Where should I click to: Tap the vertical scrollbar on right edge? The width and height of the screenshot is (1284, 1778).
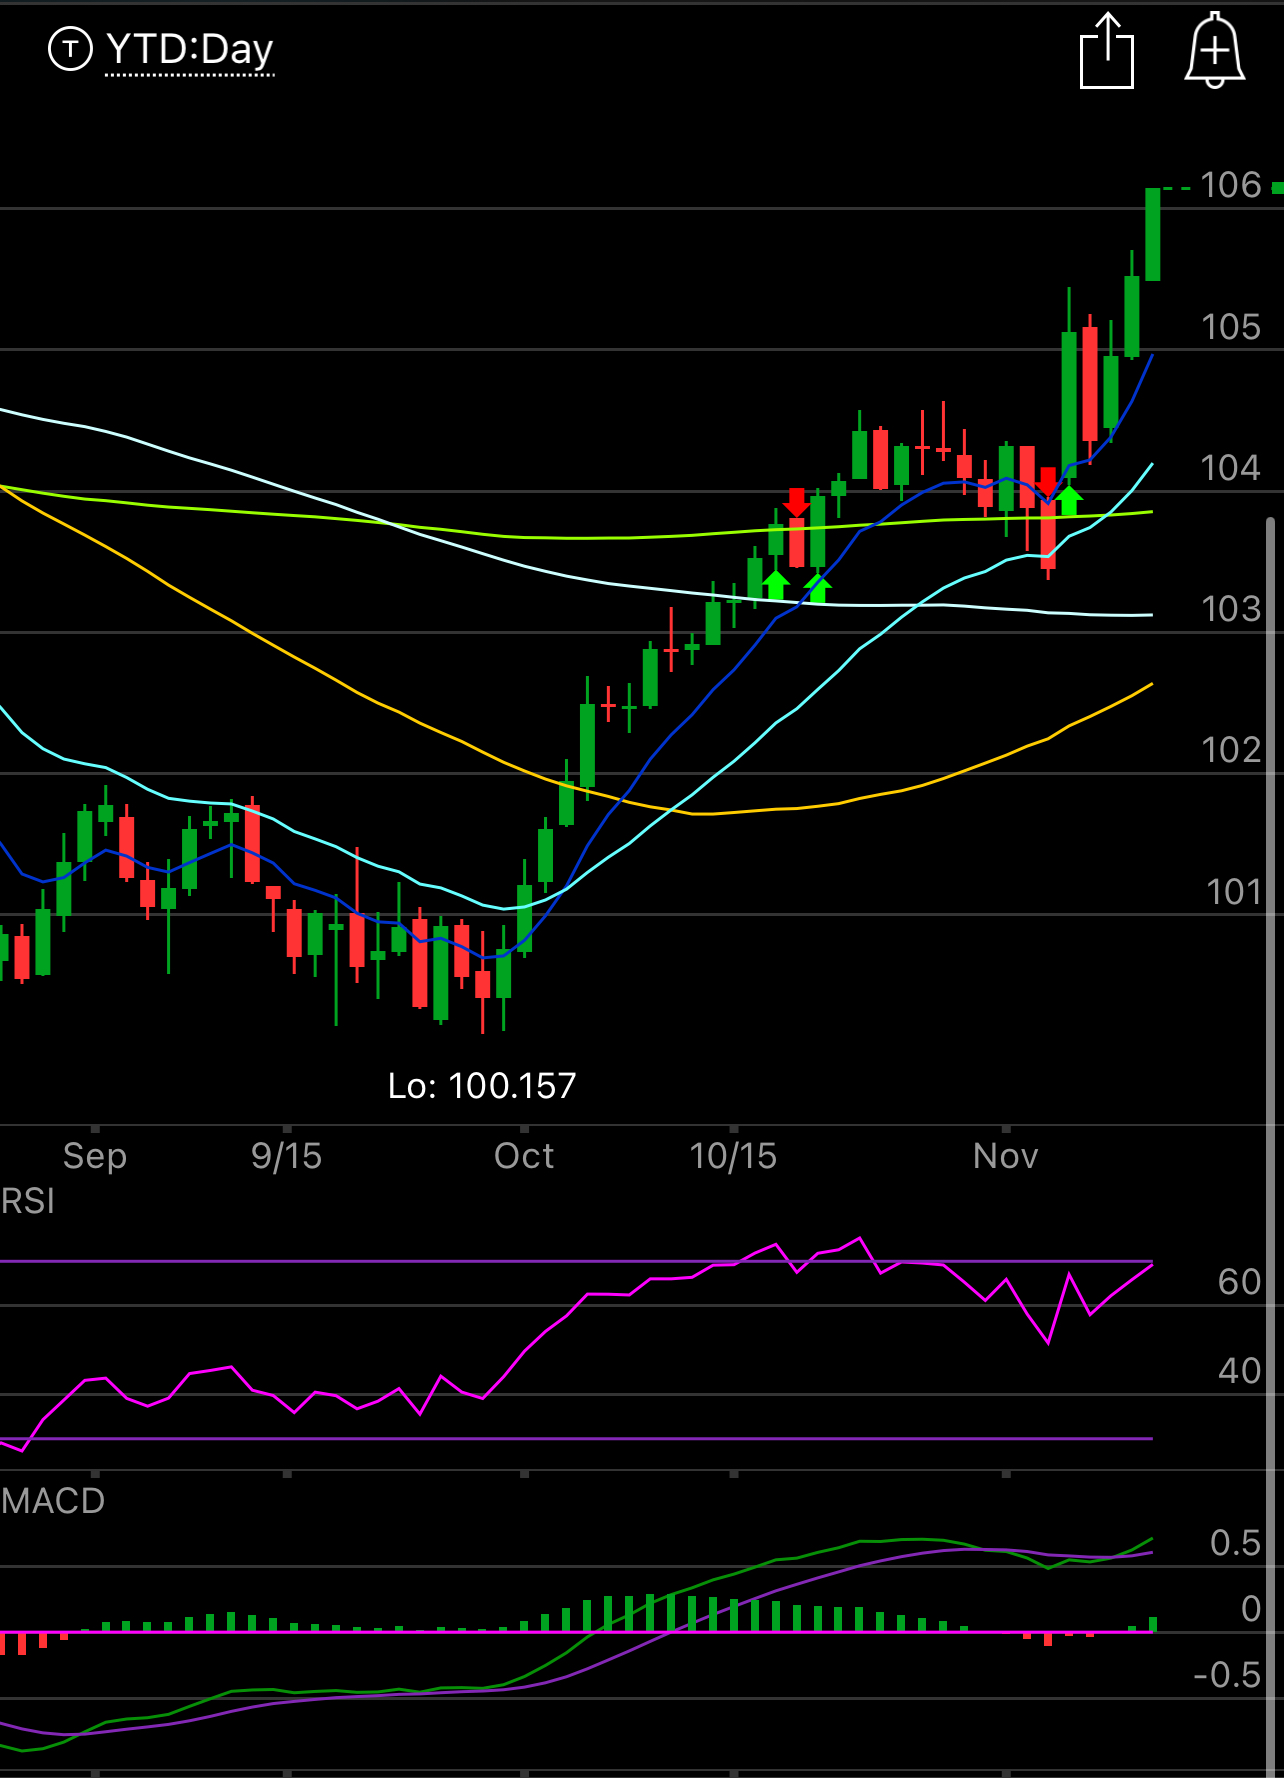1272,1145
